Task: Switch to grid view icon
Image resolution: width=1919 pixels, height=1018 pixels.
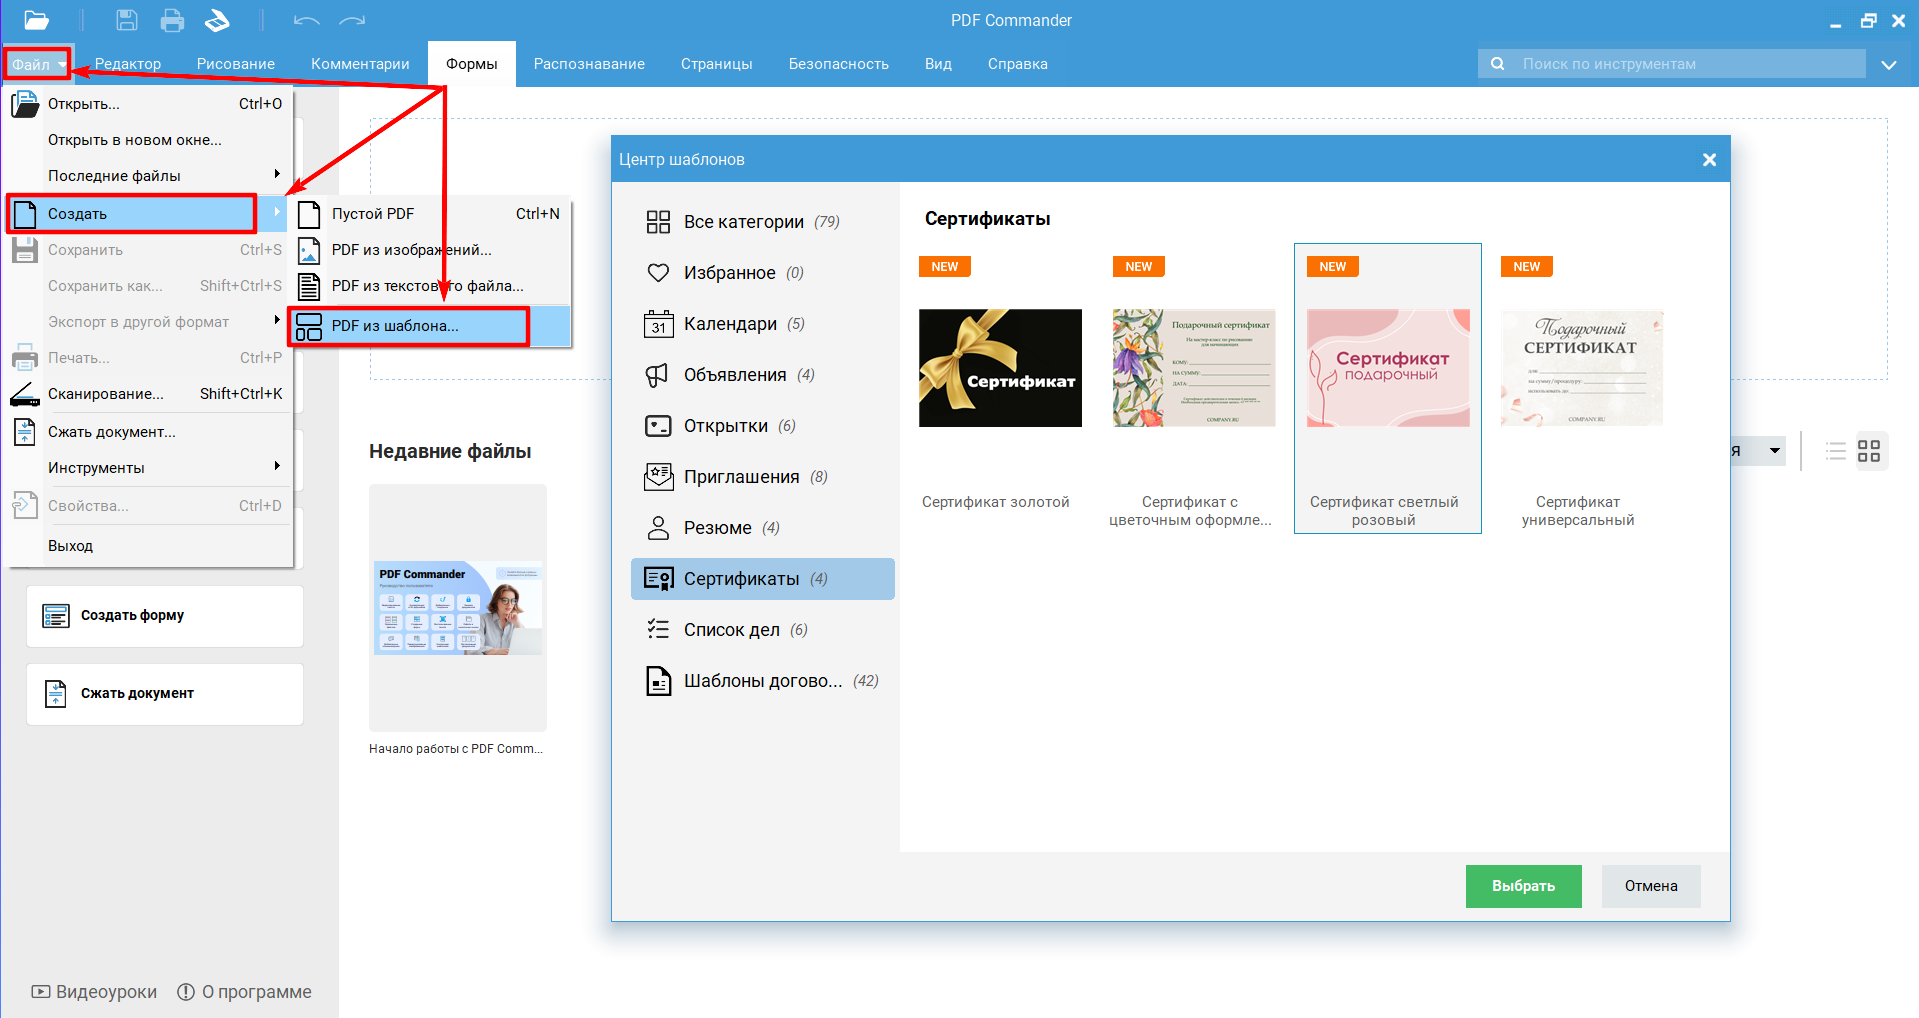Action: coord(1868,451)
